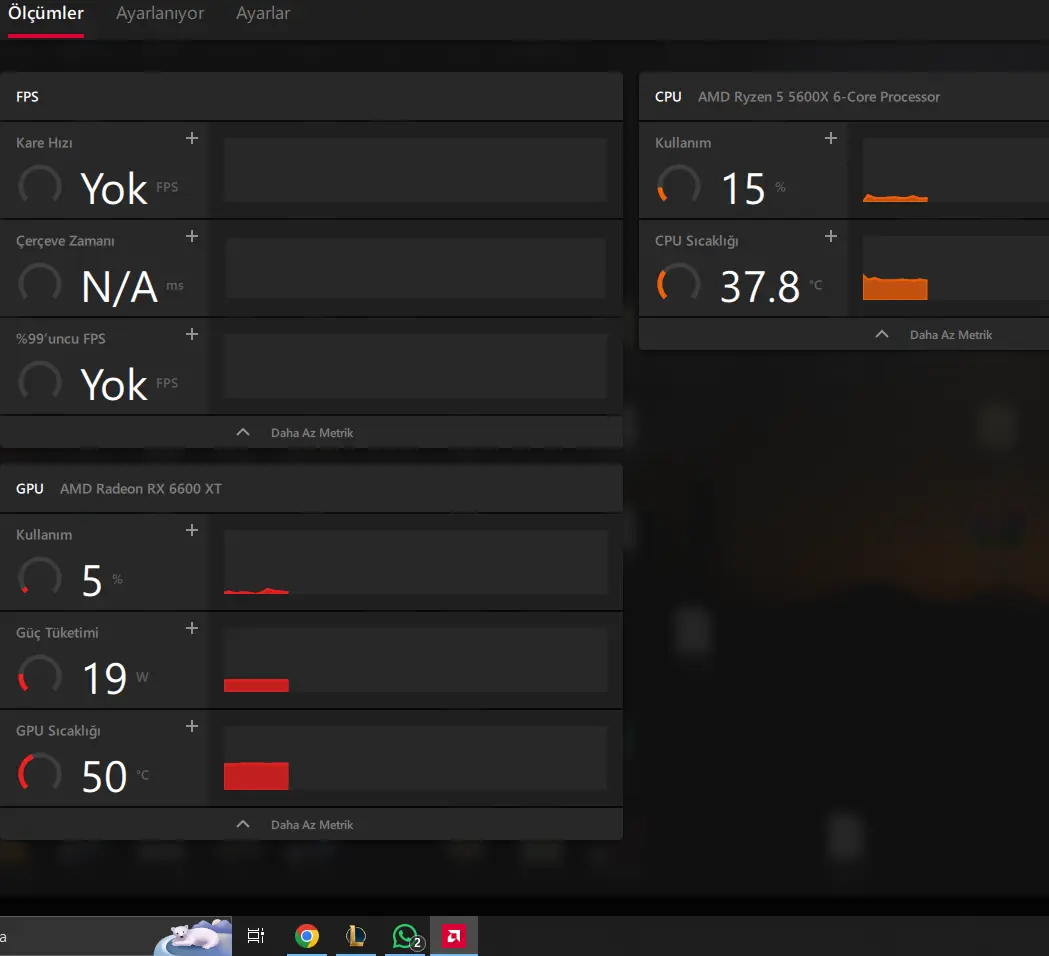The image size is (1049, 956).
Task: Click the Çerçeve Zamanı gauge dial
Action: [x=39, y=284]
